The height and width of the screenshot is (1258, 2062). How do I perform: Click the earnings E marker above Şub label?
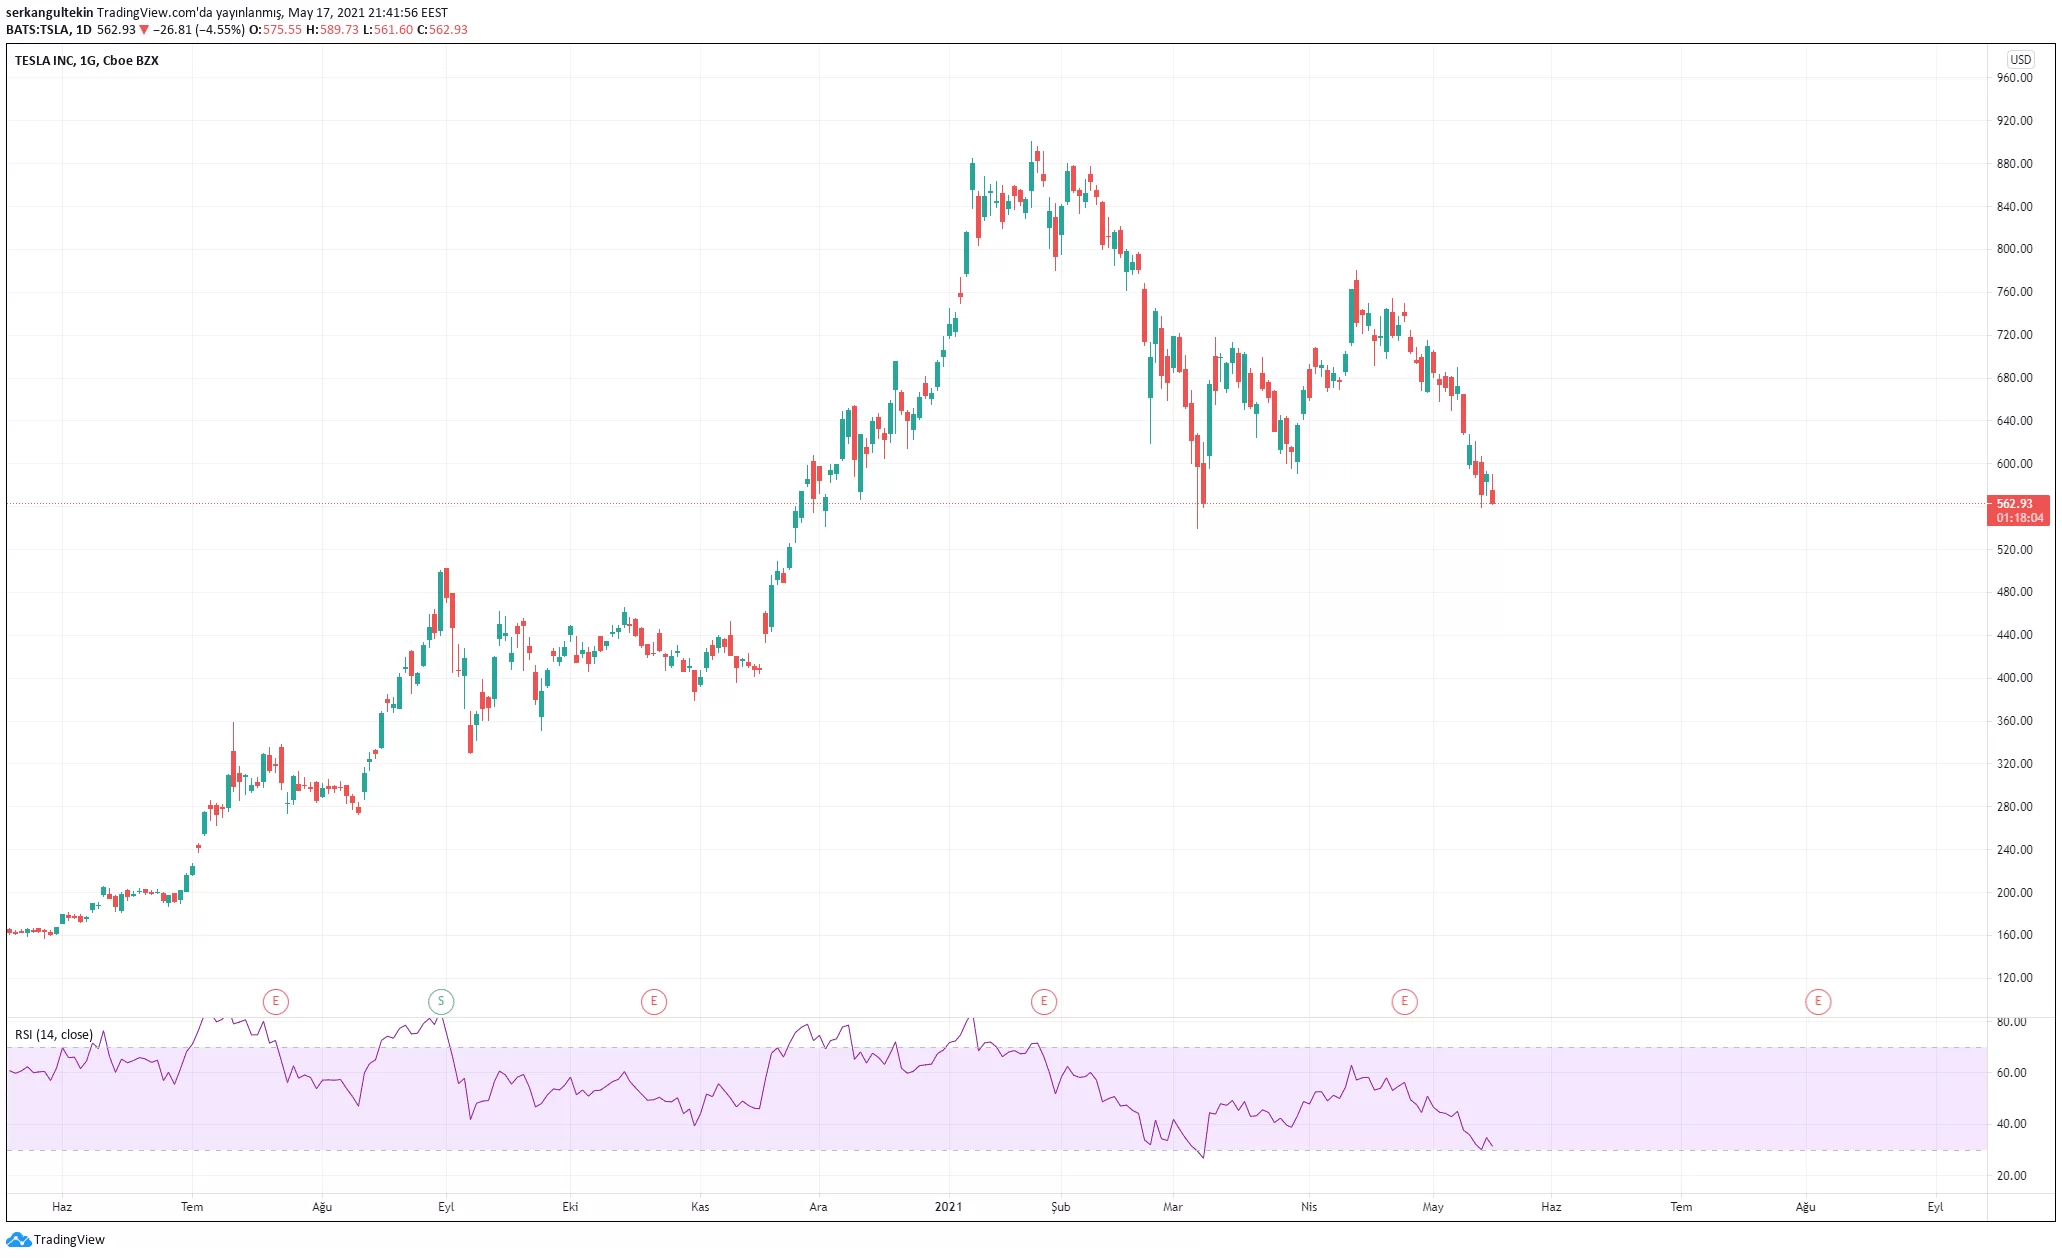[1044, 1001]
